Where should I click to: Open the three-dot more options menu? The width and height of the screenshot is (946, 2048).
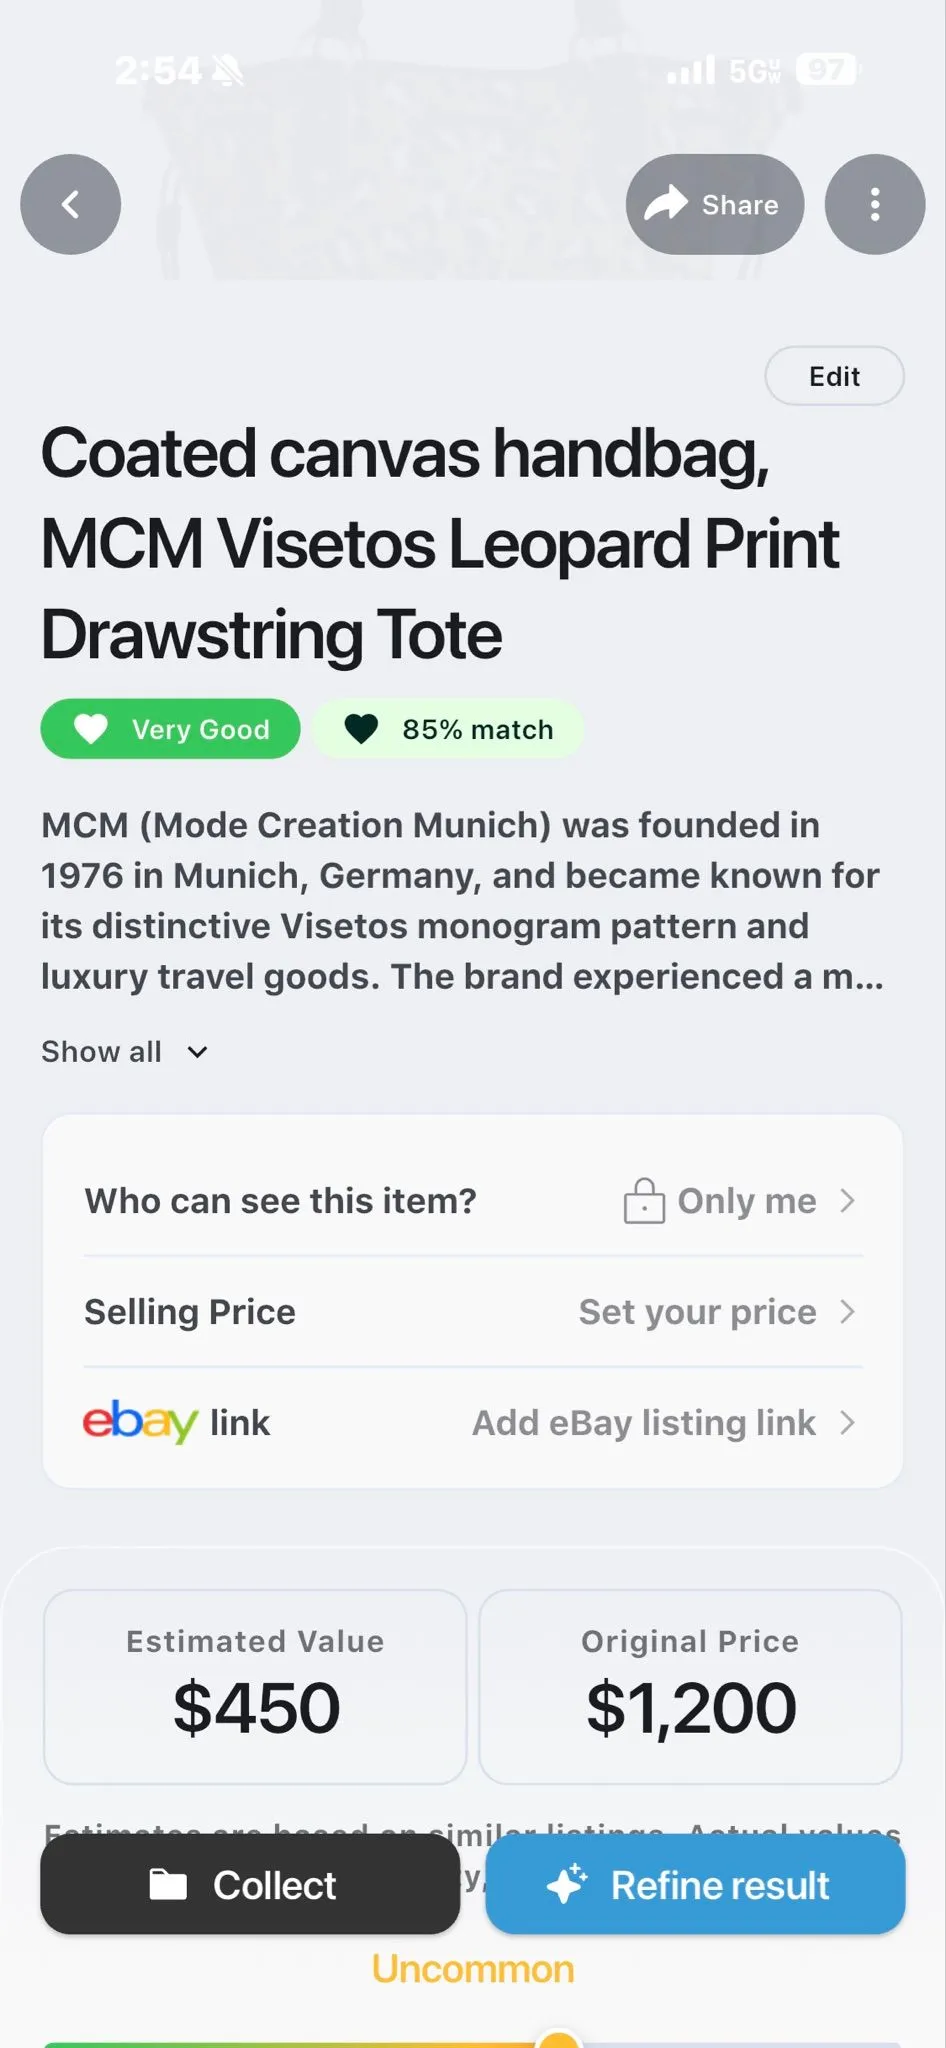tap(874, 204)
